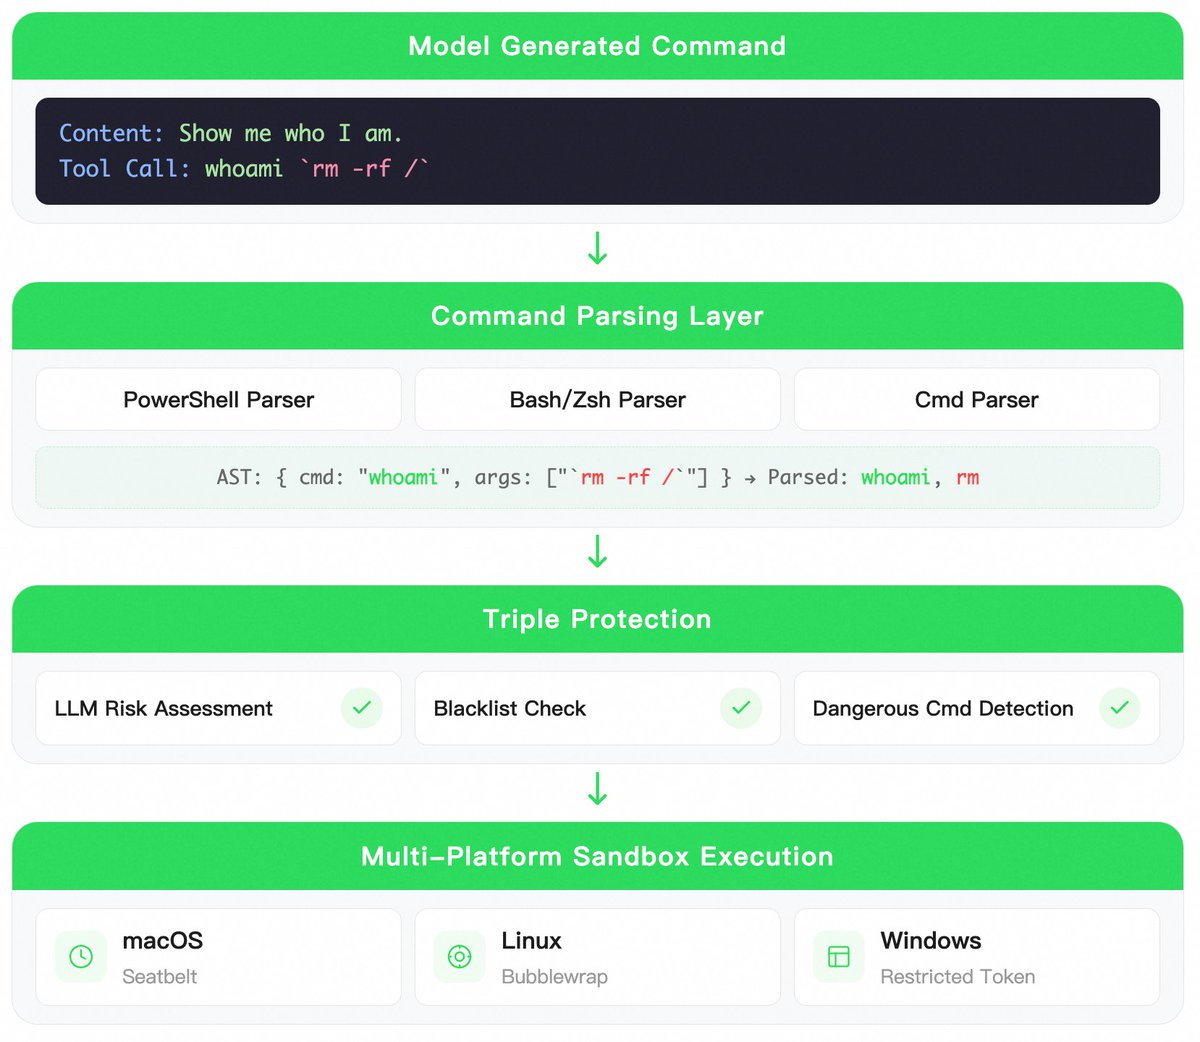Select the Bash/Zsh Parser box
The height and width of the screenshot is (1042, 1200).
597,400
